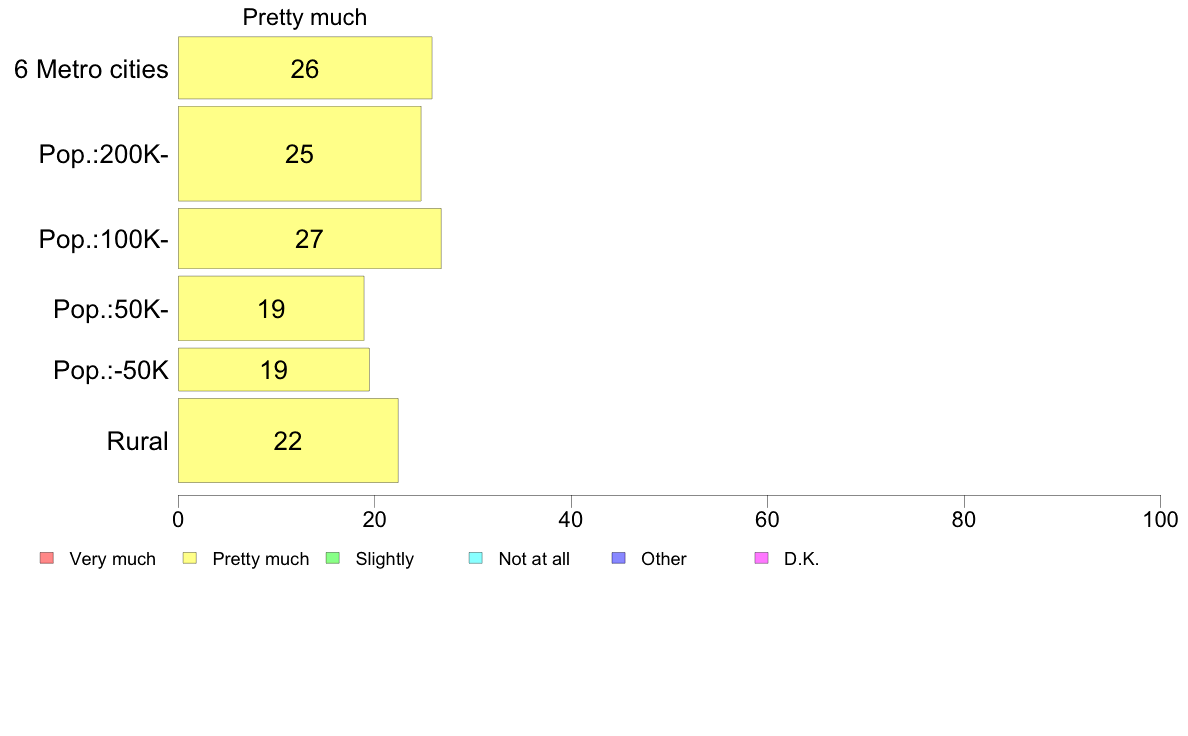Select the Pop.:100K- bar showing 27
Screen dimensions: 1188x736
pos(310,239)
